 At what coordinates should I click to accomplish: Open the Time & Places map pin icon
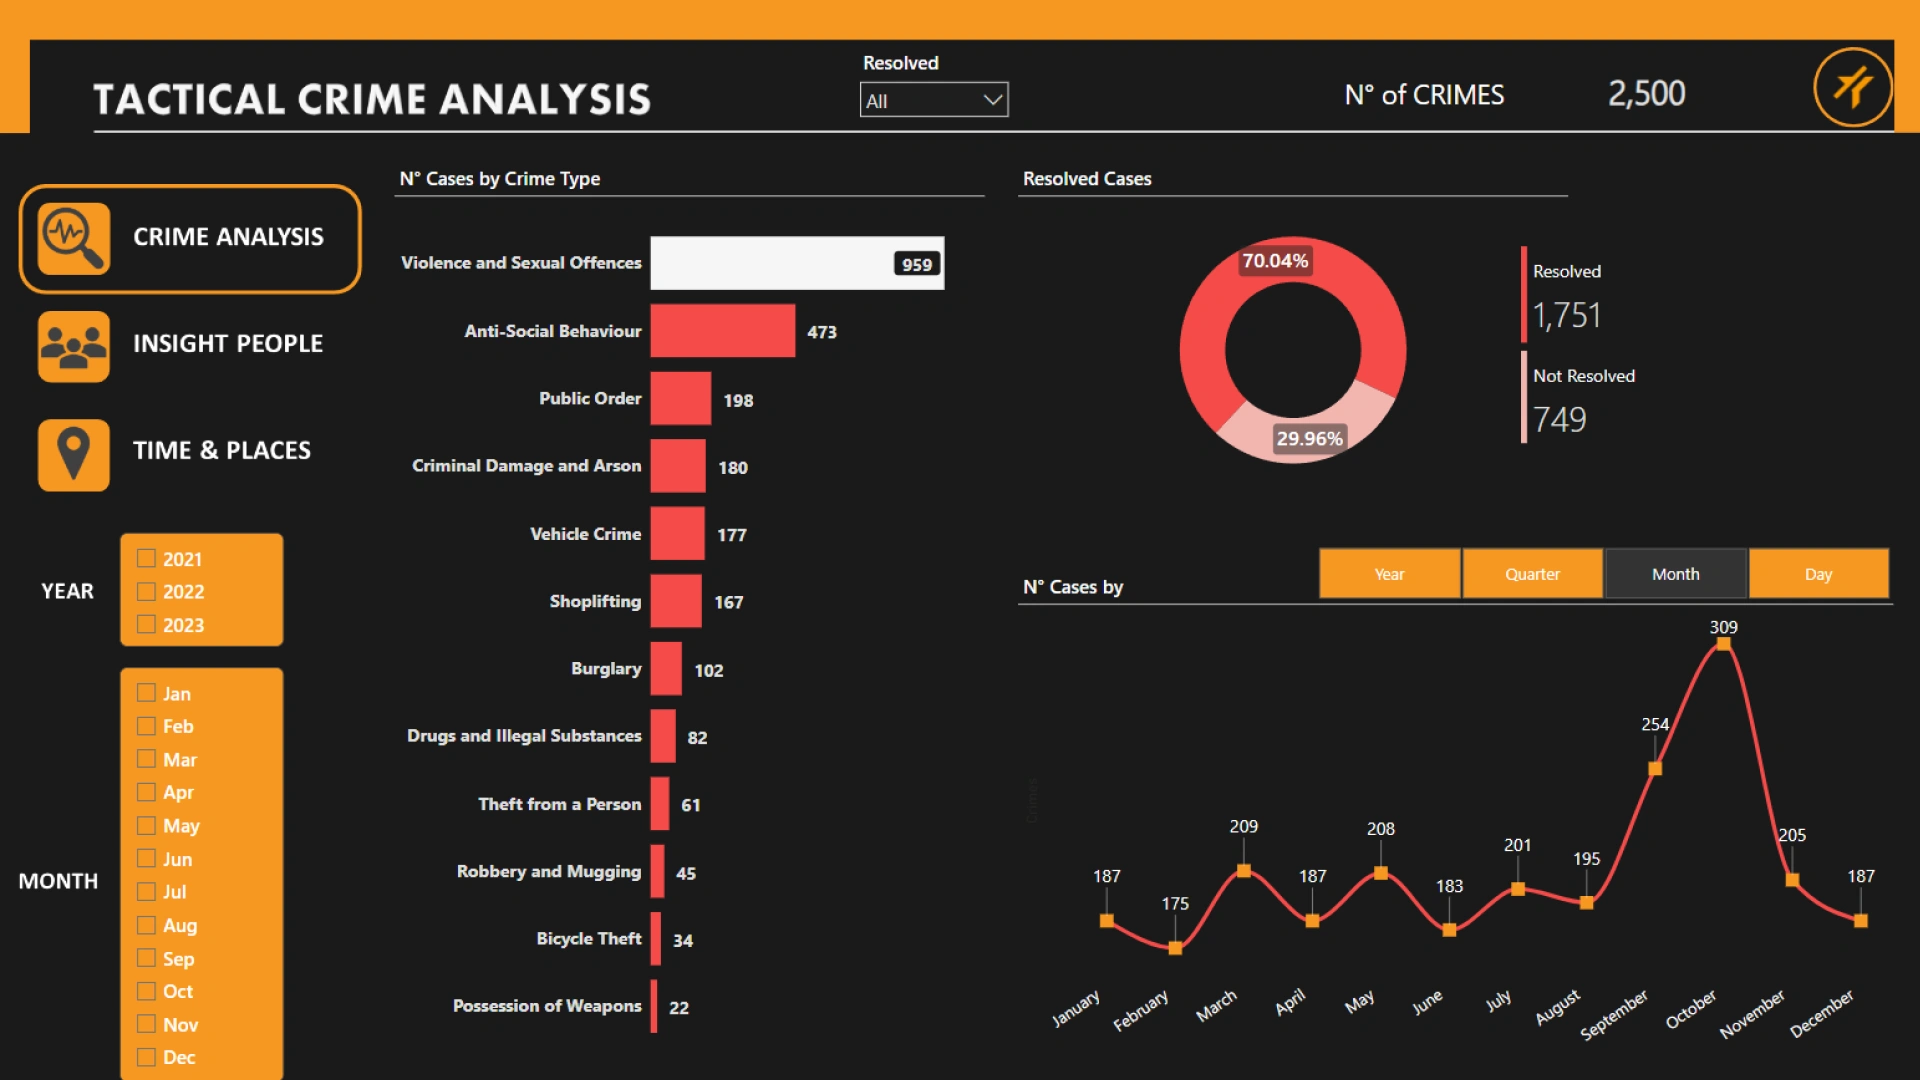(x=73, y=454)
